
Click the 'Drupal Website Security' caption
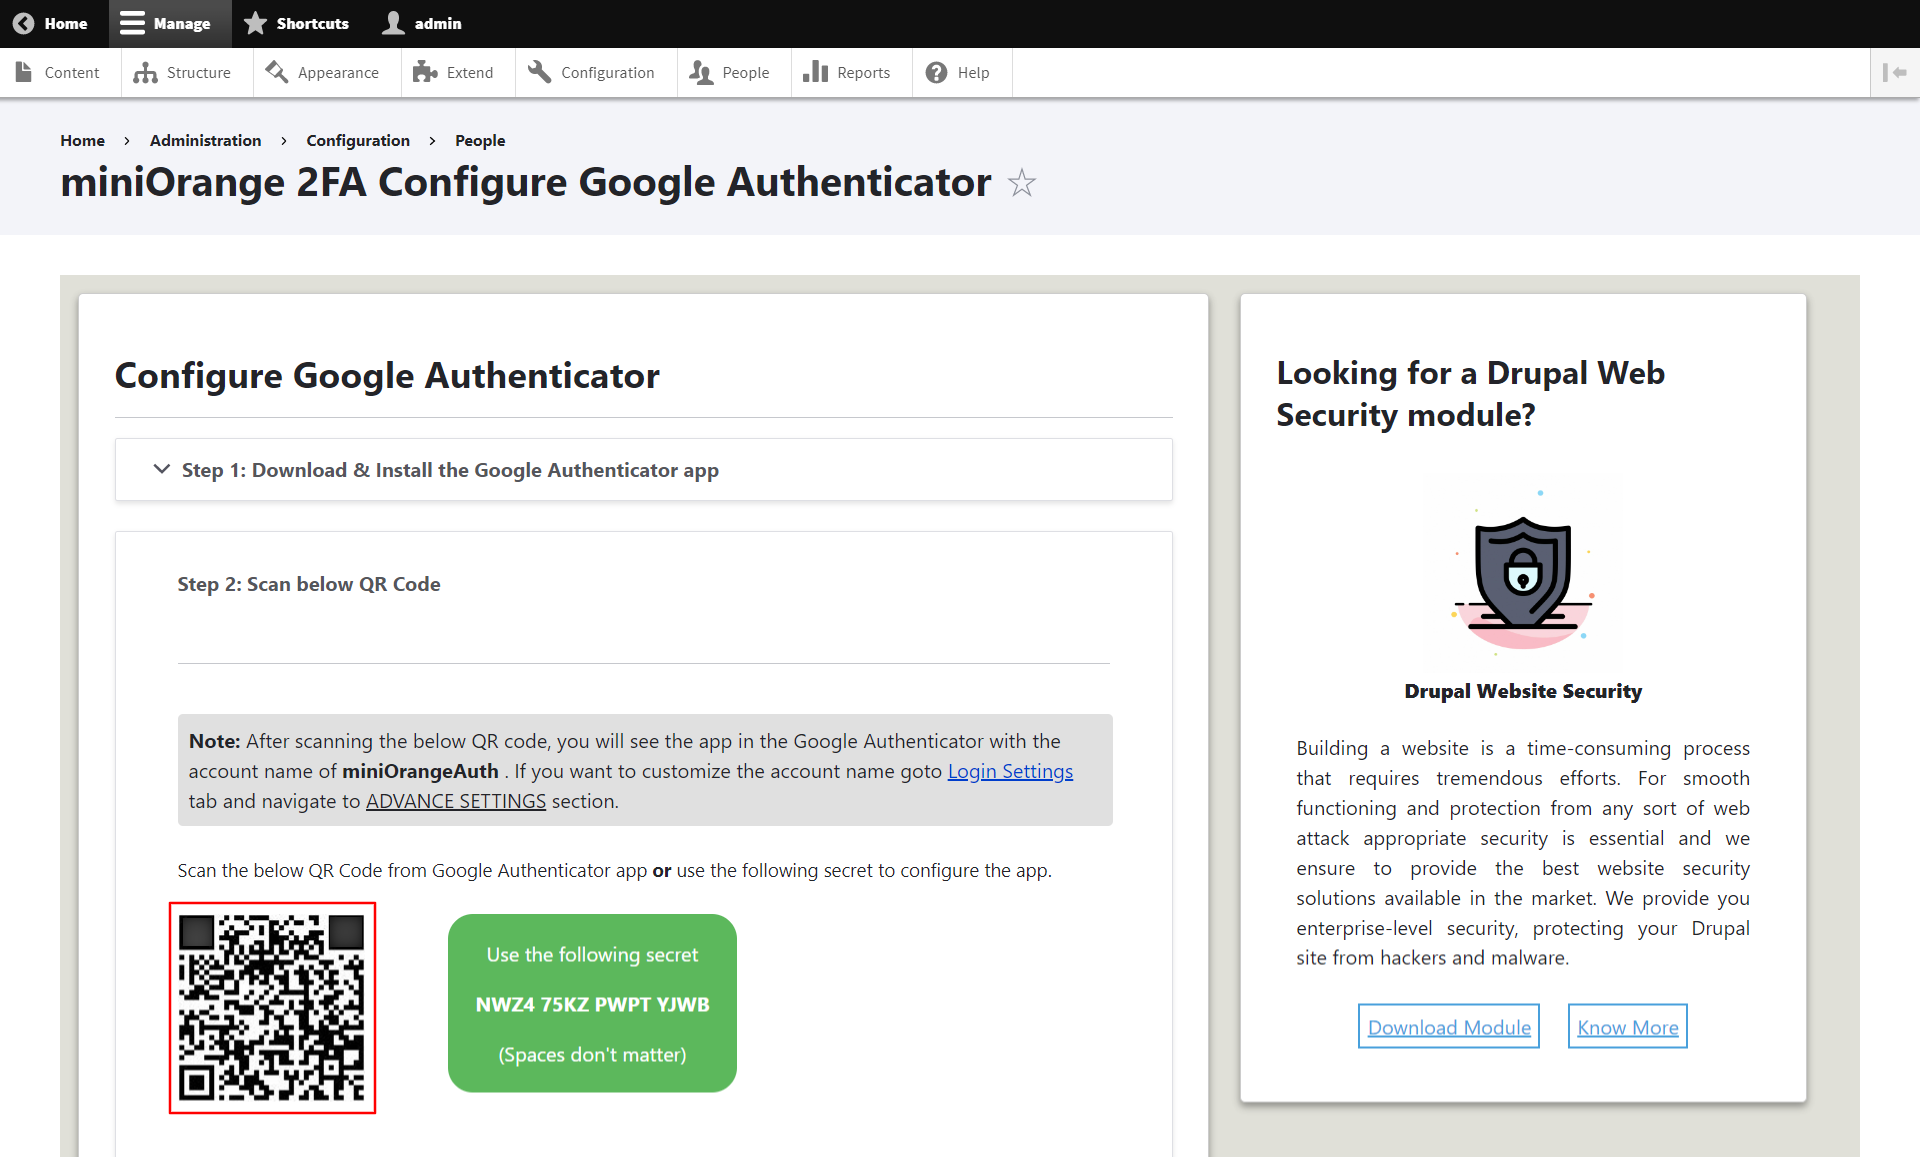click(x=1523, y=691)
